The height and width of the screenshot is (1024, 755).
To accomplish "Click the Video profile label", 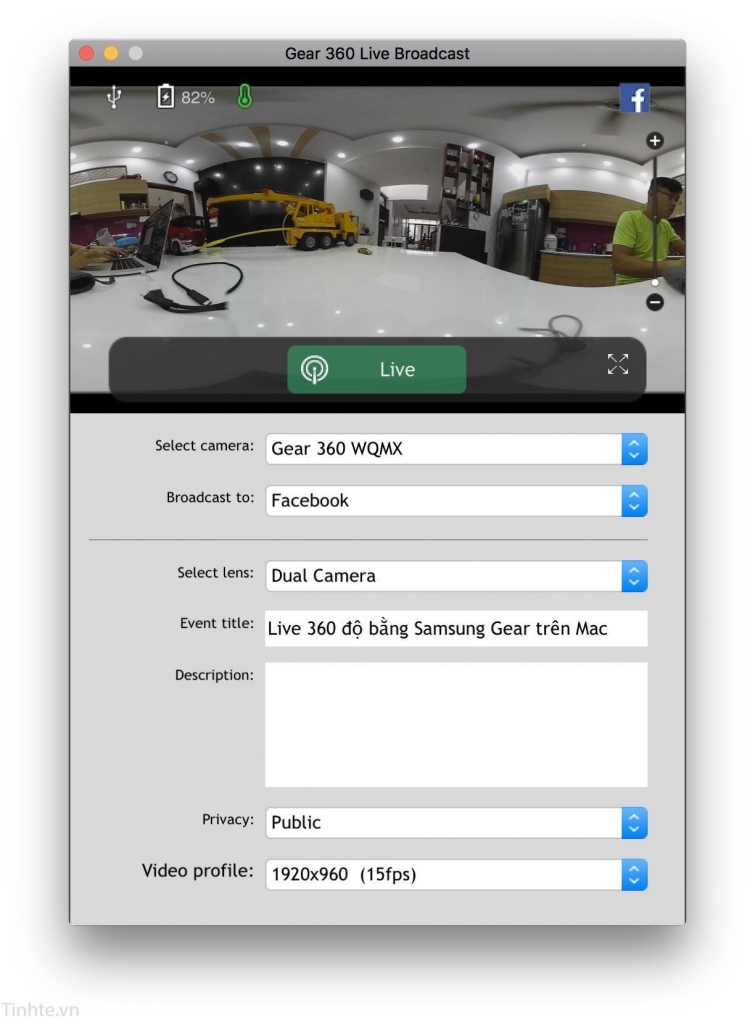I will 197,871.
